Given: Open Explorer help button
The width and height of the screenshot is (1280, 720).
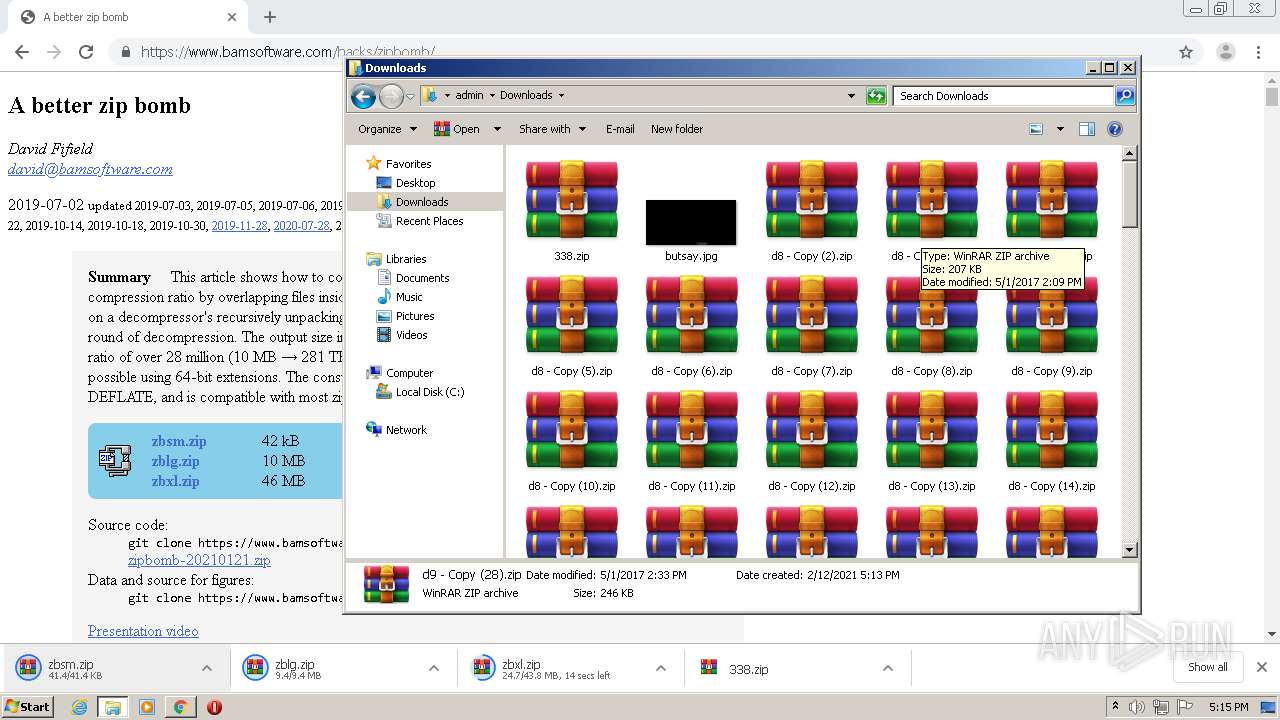Looking at the screenshot, I should (x=1115, y=129).
